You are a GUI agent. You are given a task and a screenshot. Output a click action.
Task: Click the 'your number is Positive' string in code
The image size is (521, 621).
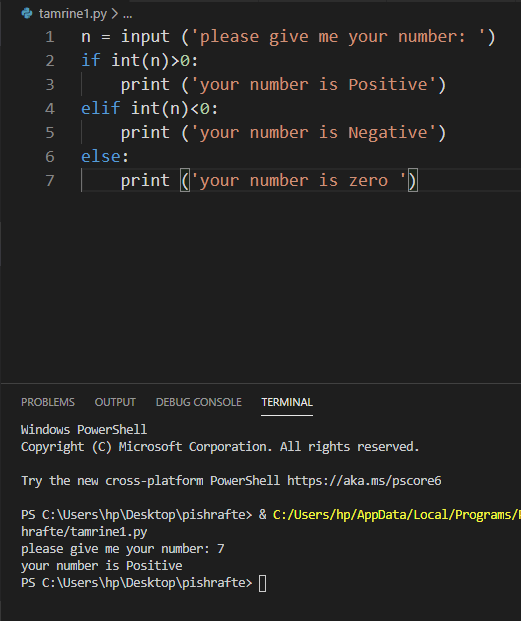pos(314,85)
